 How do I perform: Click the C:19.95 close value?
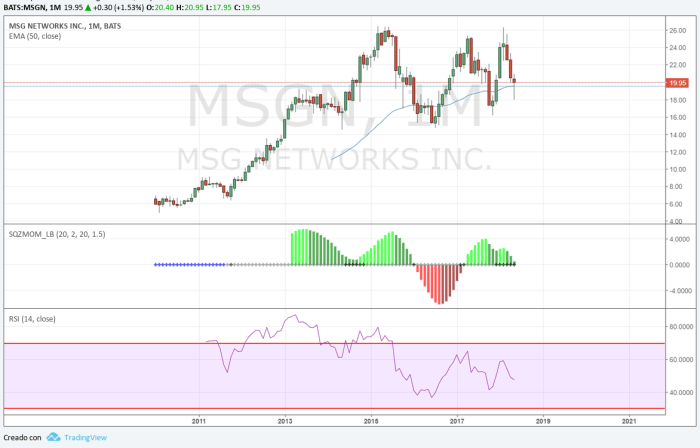click(x=247, y=7)
